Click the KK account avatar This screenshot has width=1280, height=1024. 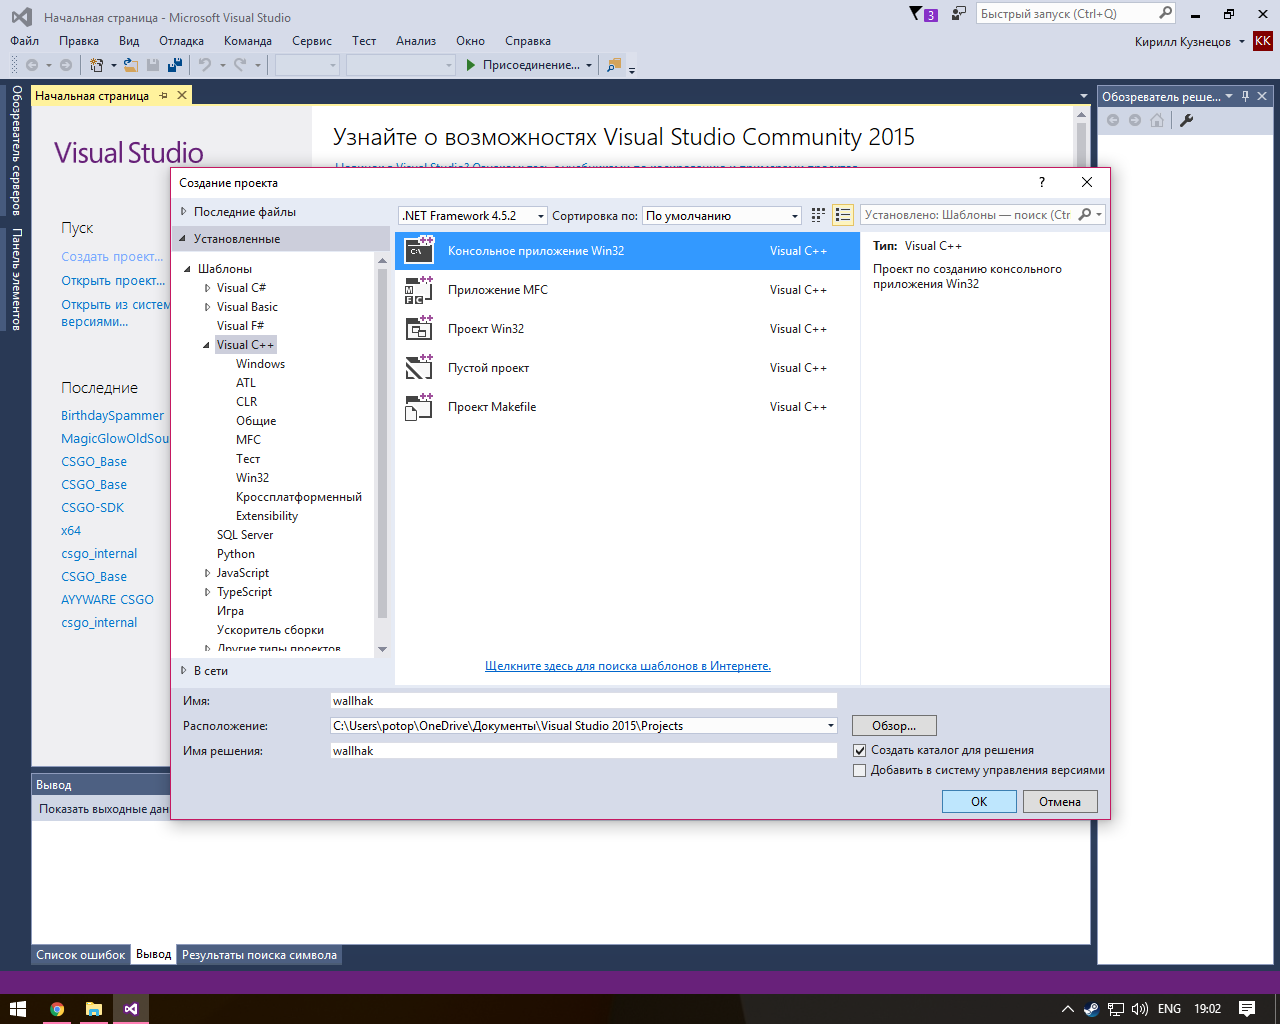coord(1263,41)
